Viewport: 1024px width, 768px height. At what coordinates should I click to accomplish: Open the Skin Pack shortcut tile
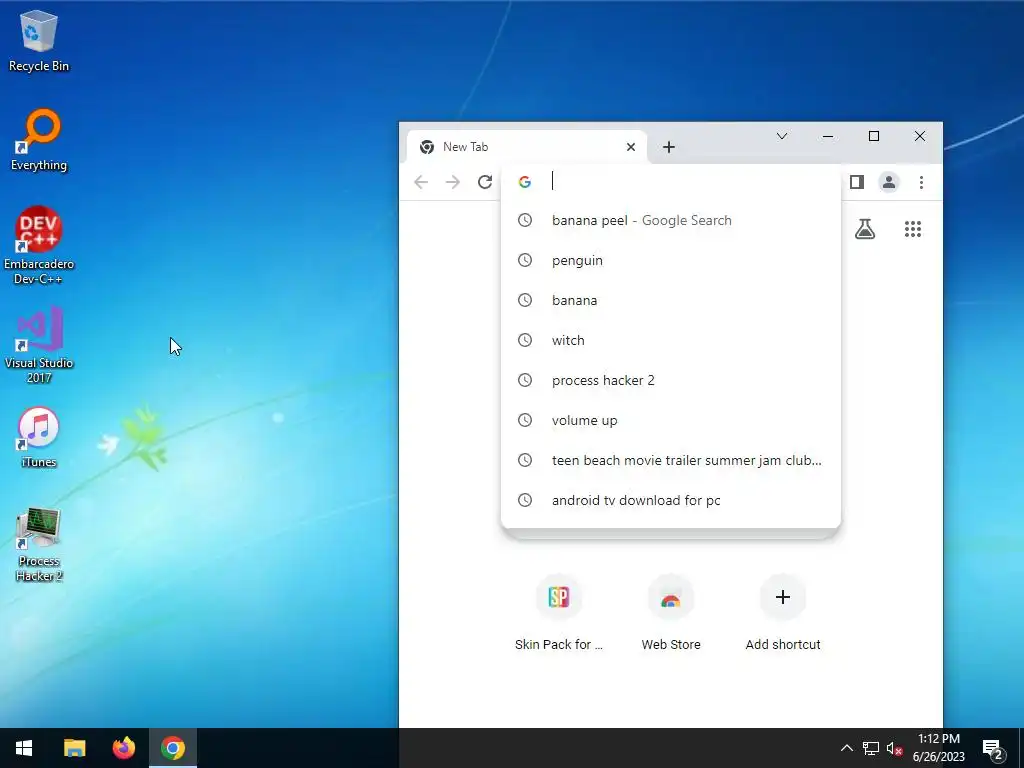pyautogui.click(x=558, y=612)
